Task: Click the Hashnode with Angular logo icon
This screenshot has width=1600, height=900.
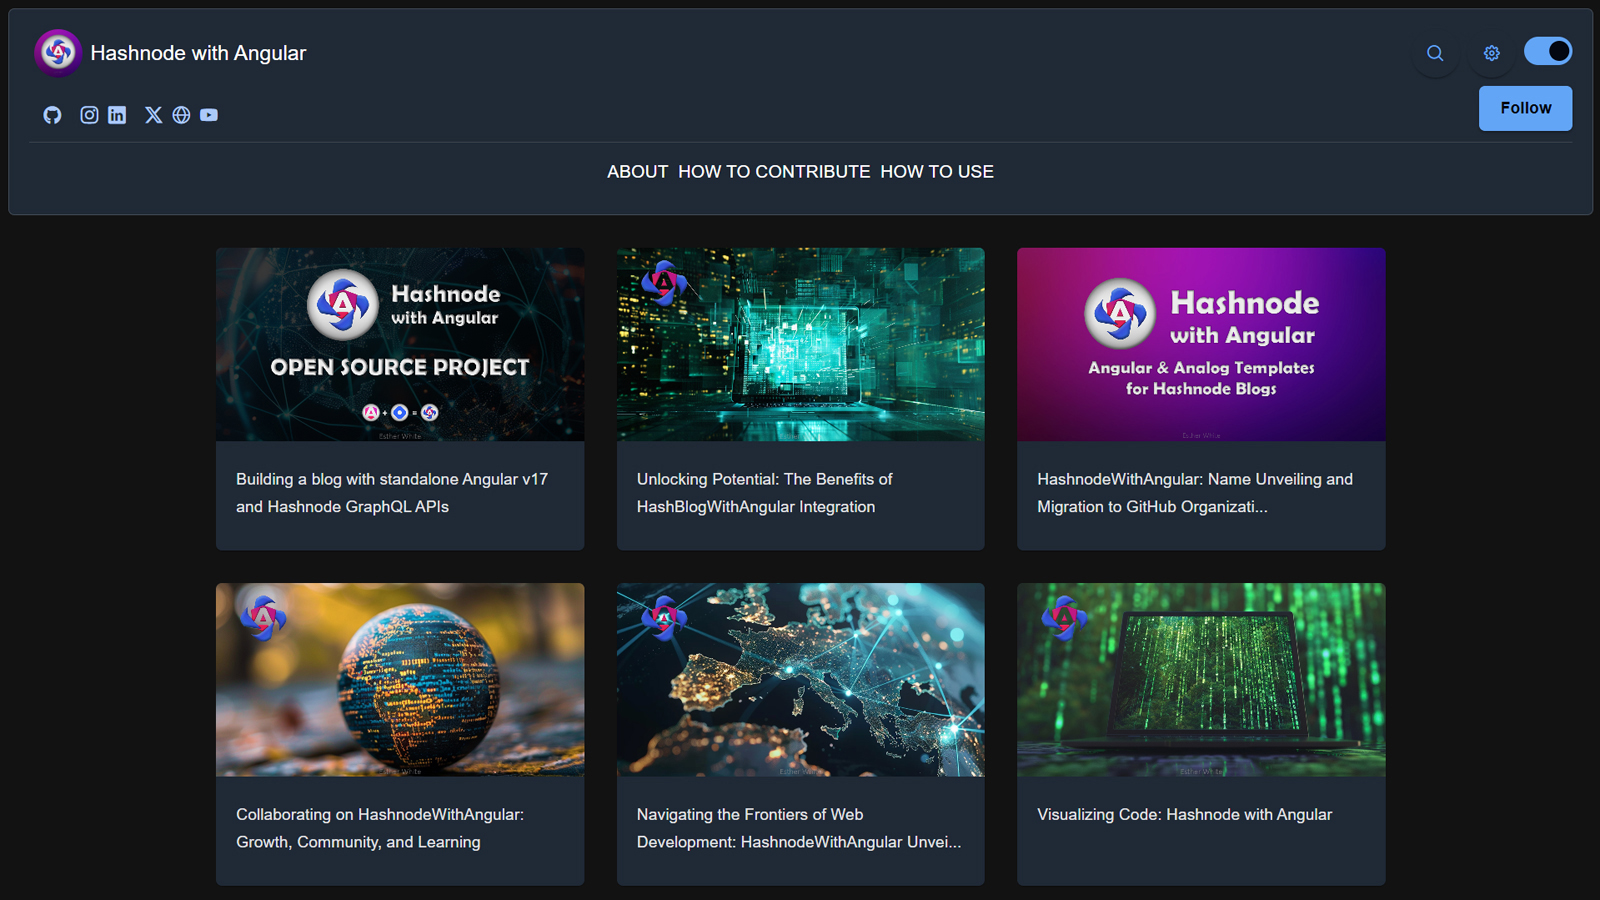Action: (x=58, y=53)
